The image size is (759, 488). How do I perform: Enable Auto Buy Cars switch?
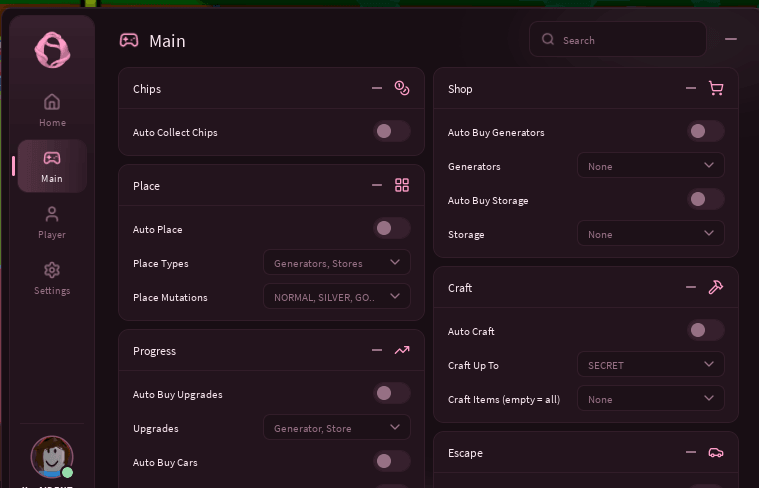tap(392, 461)
